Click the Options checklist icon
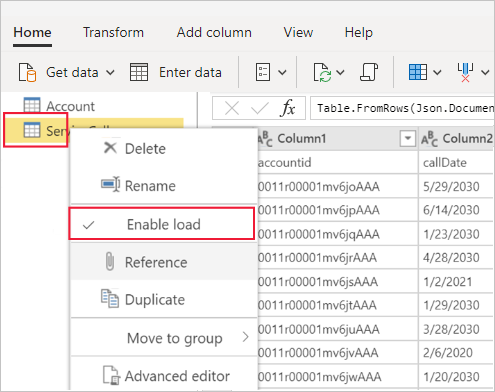 pyautogui.click(x=263, y=72)
